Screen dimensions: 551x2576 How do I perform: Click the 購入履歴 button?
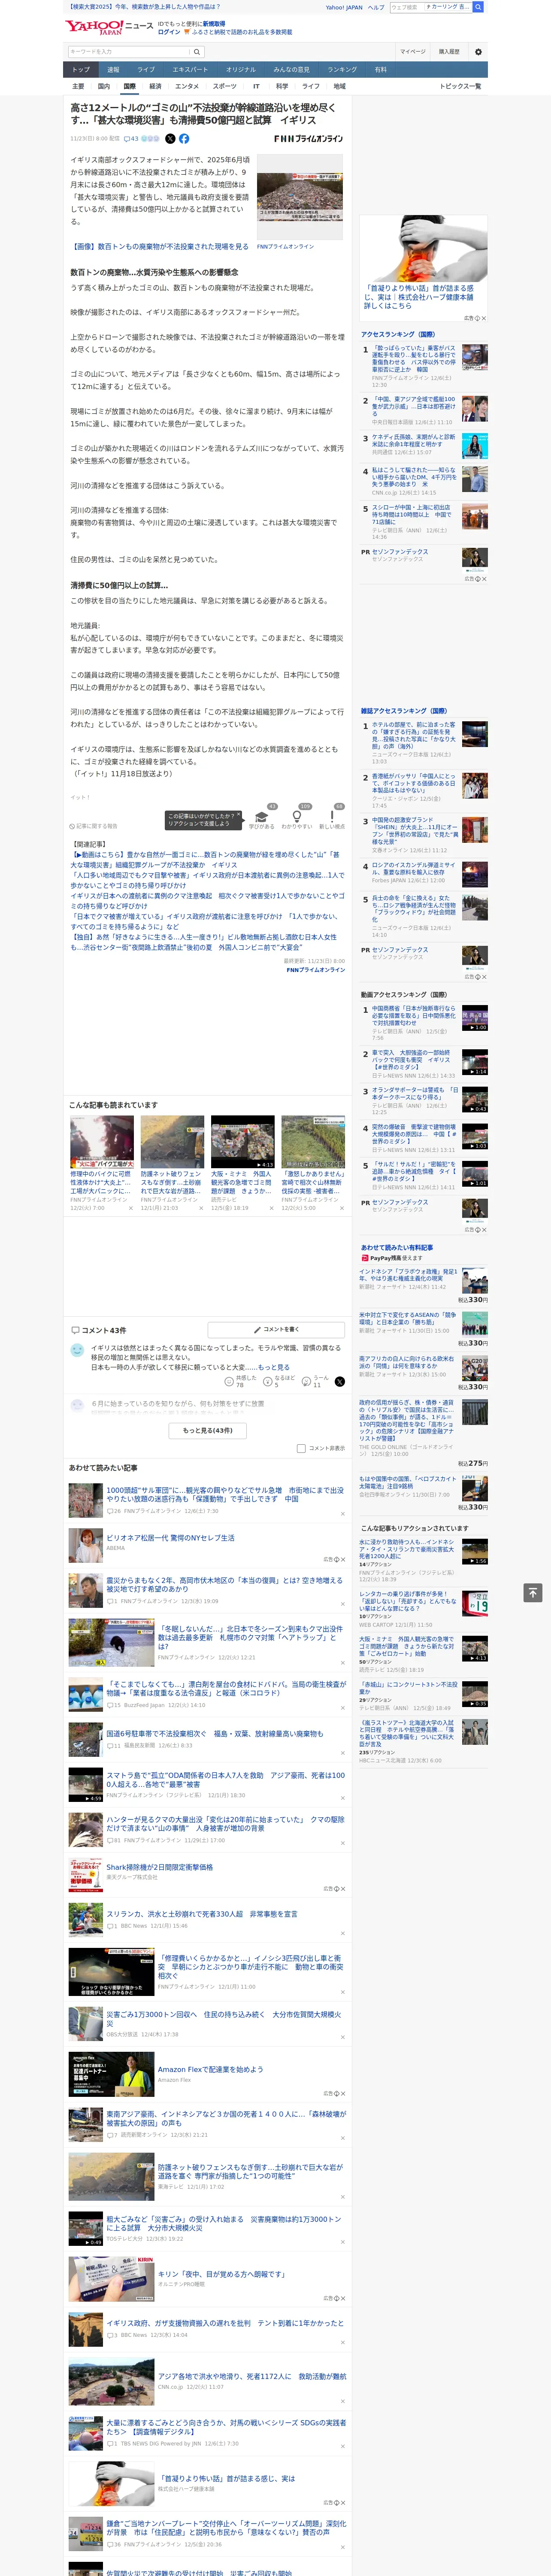pos(449,51)
